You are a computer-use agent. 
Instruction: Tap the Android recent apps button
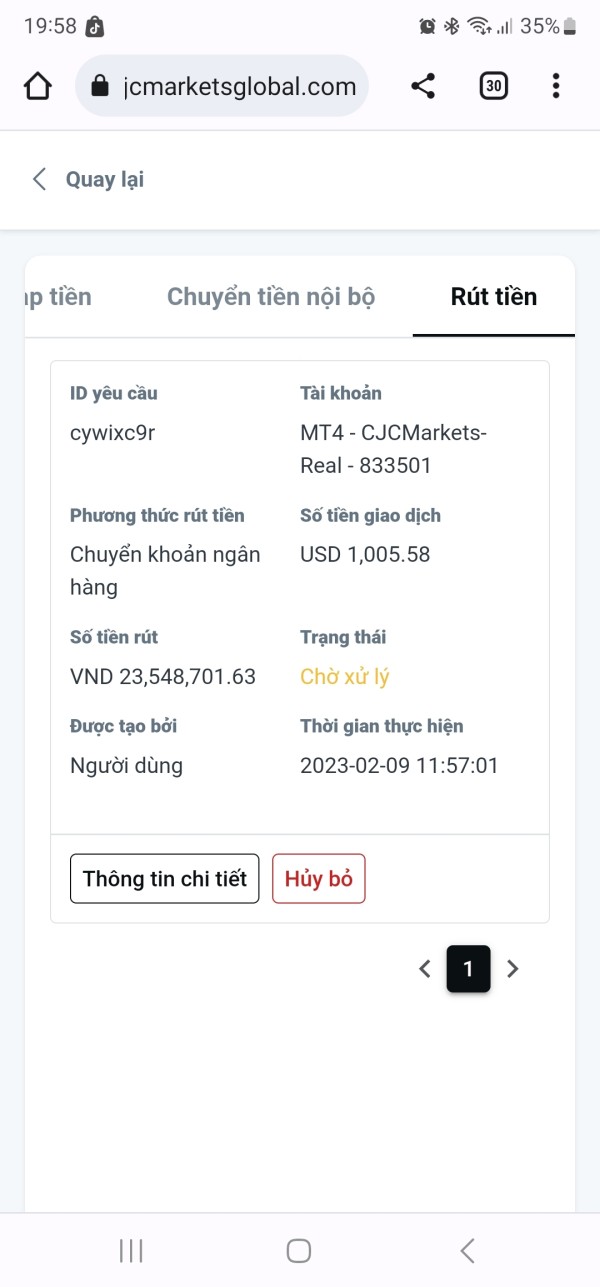click(x=131, y=1250)
